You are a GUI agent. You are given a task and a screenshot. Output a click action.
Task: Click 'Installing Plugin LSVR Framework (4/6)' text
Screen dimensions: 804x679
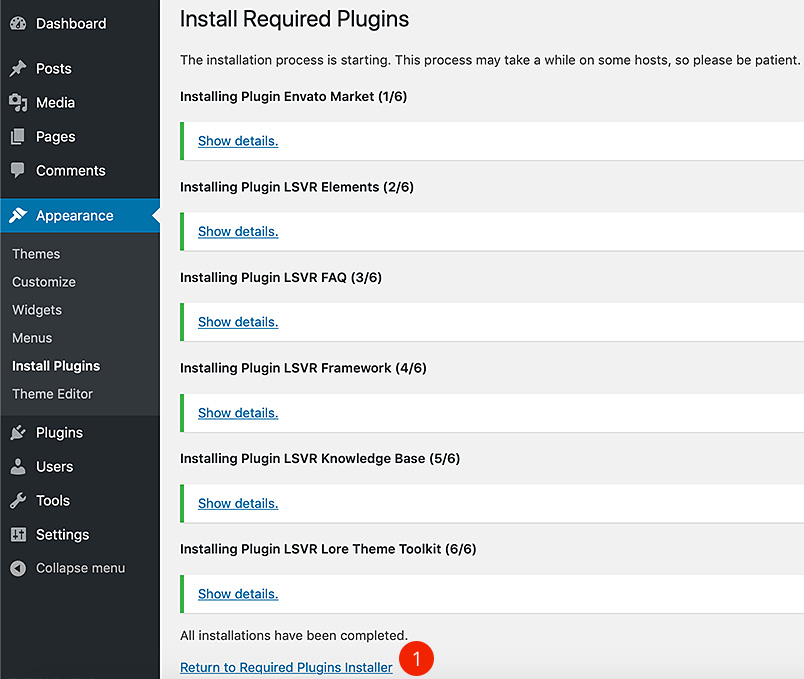[303, 368]
